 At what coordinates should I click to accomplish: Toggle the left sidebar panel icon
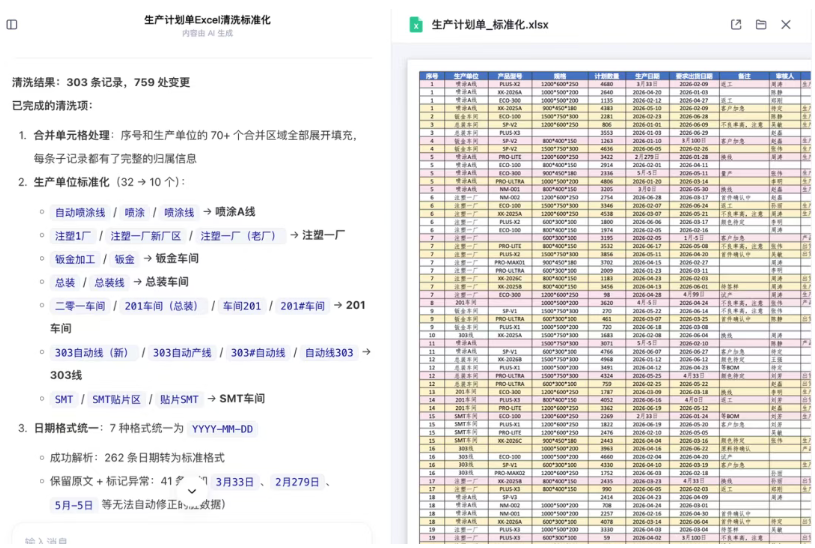(x=11, y=24)
